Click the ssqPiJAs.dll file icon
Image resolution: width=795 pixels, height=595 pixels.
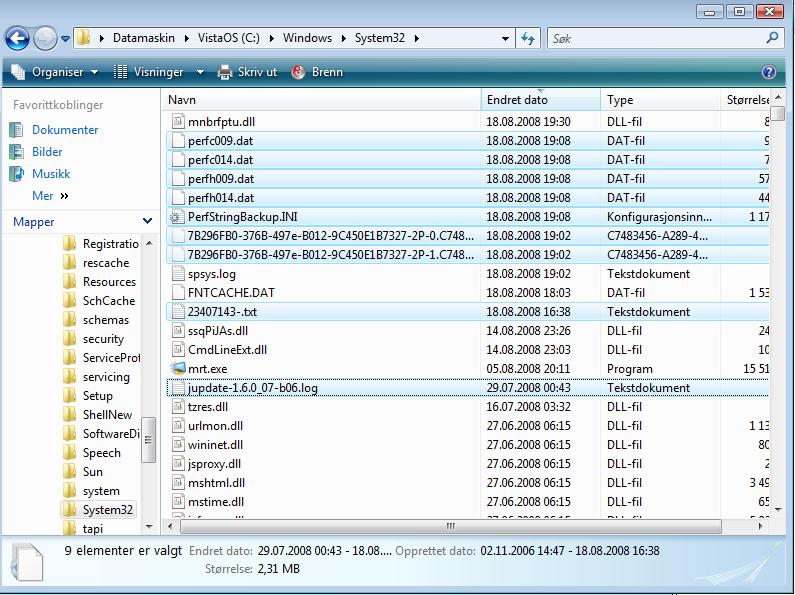pyautogui.click(x=178, y=331)
